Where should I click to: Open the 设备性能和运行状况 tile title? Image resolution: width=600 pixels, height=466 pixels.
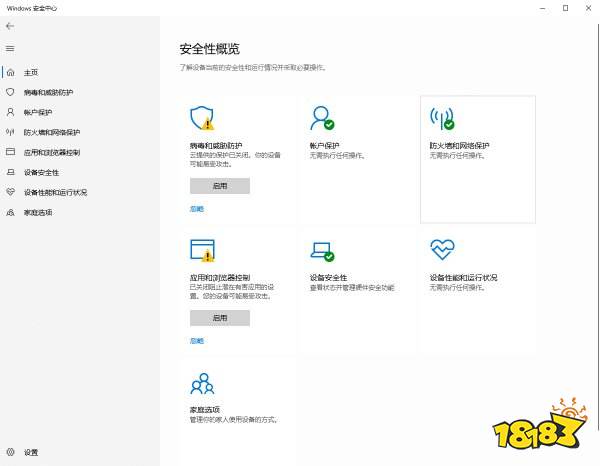463,277
